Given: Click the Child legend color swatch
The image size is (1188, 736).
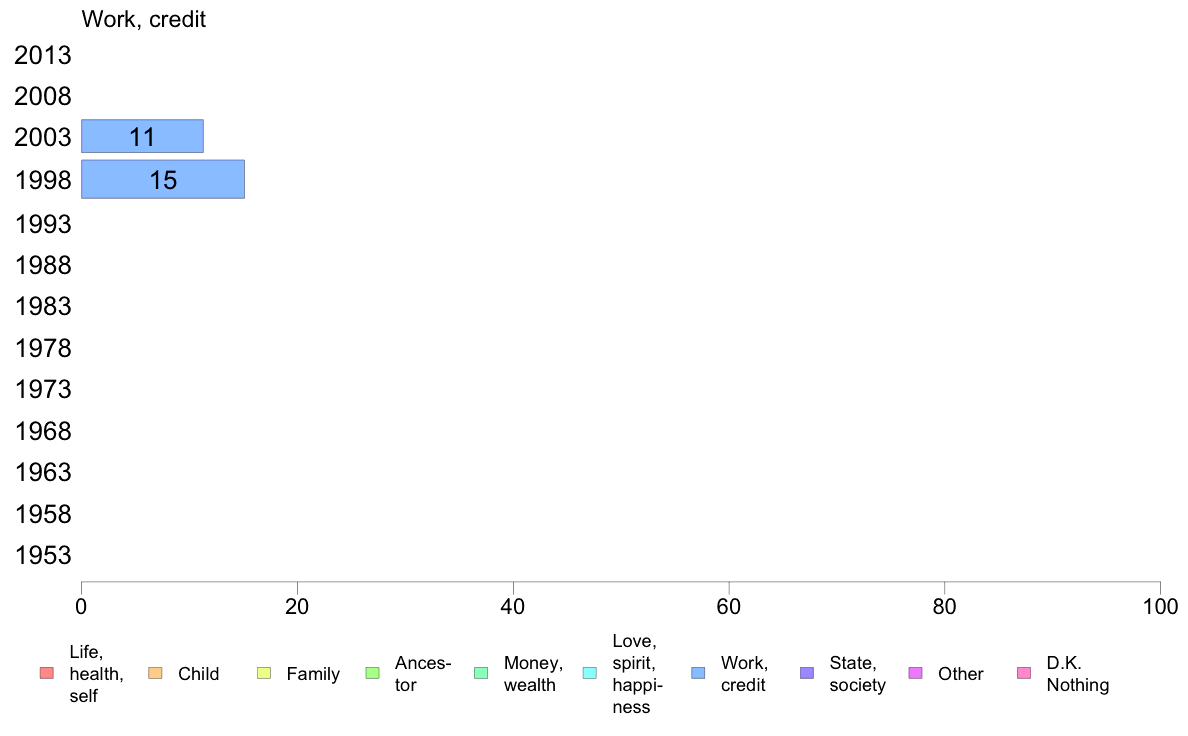Looking at the screenshot, I should [x=154, y=673].
